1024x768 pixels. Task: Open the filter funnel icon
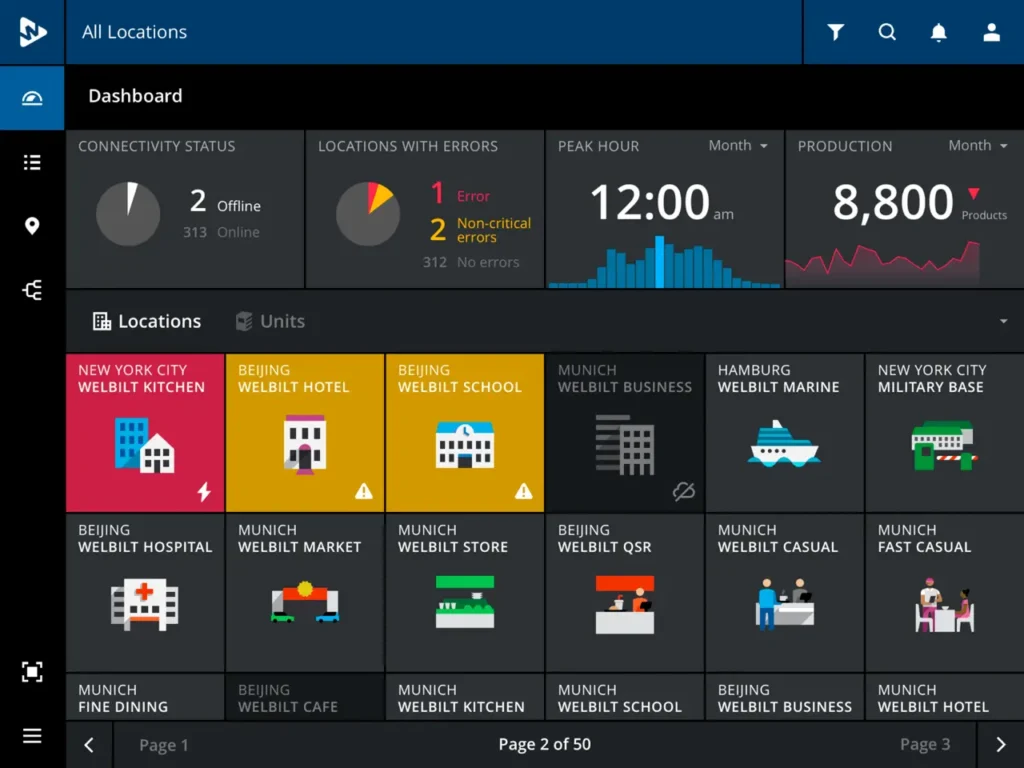pyautogui.click(x=835, y=32)
